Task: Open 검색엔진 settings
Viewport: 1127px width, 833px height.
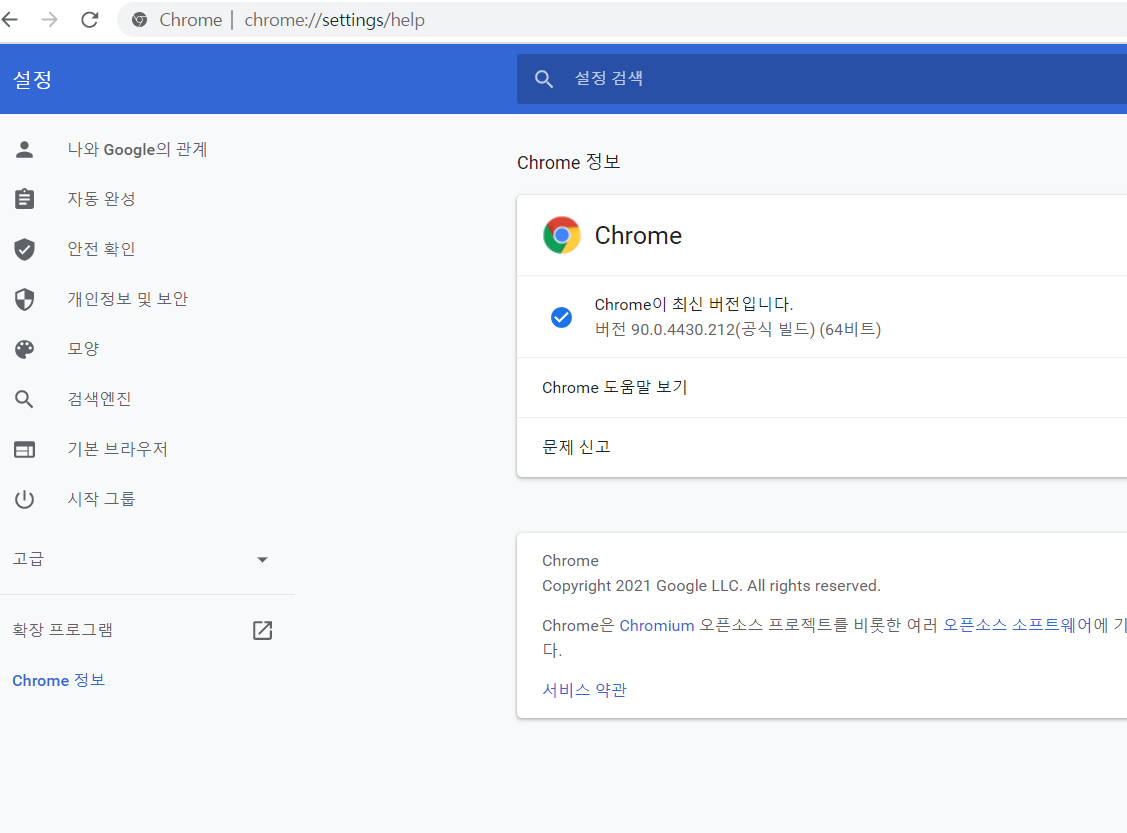Action: tap(99, 399)
